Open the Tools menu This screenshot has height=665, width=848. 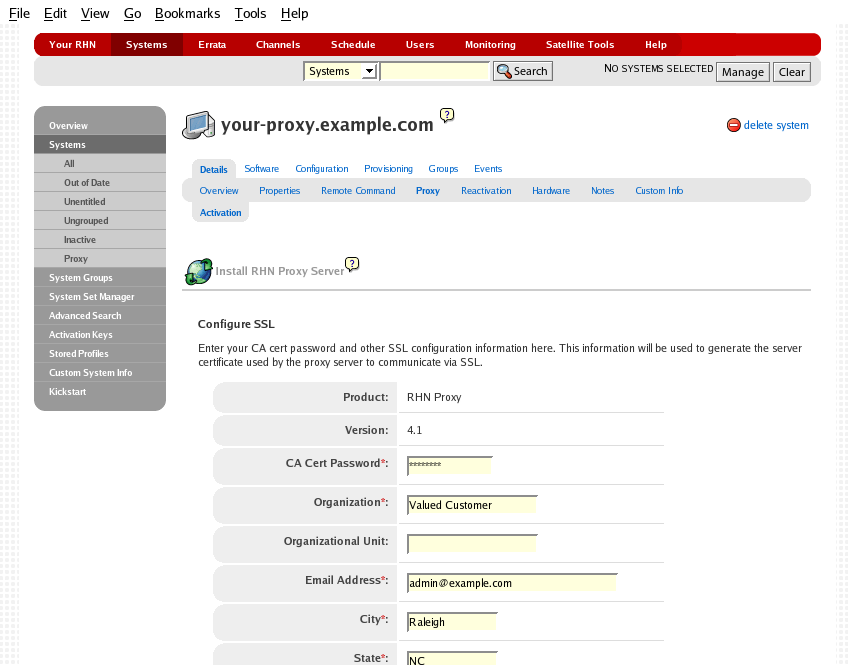pos(250,14)
